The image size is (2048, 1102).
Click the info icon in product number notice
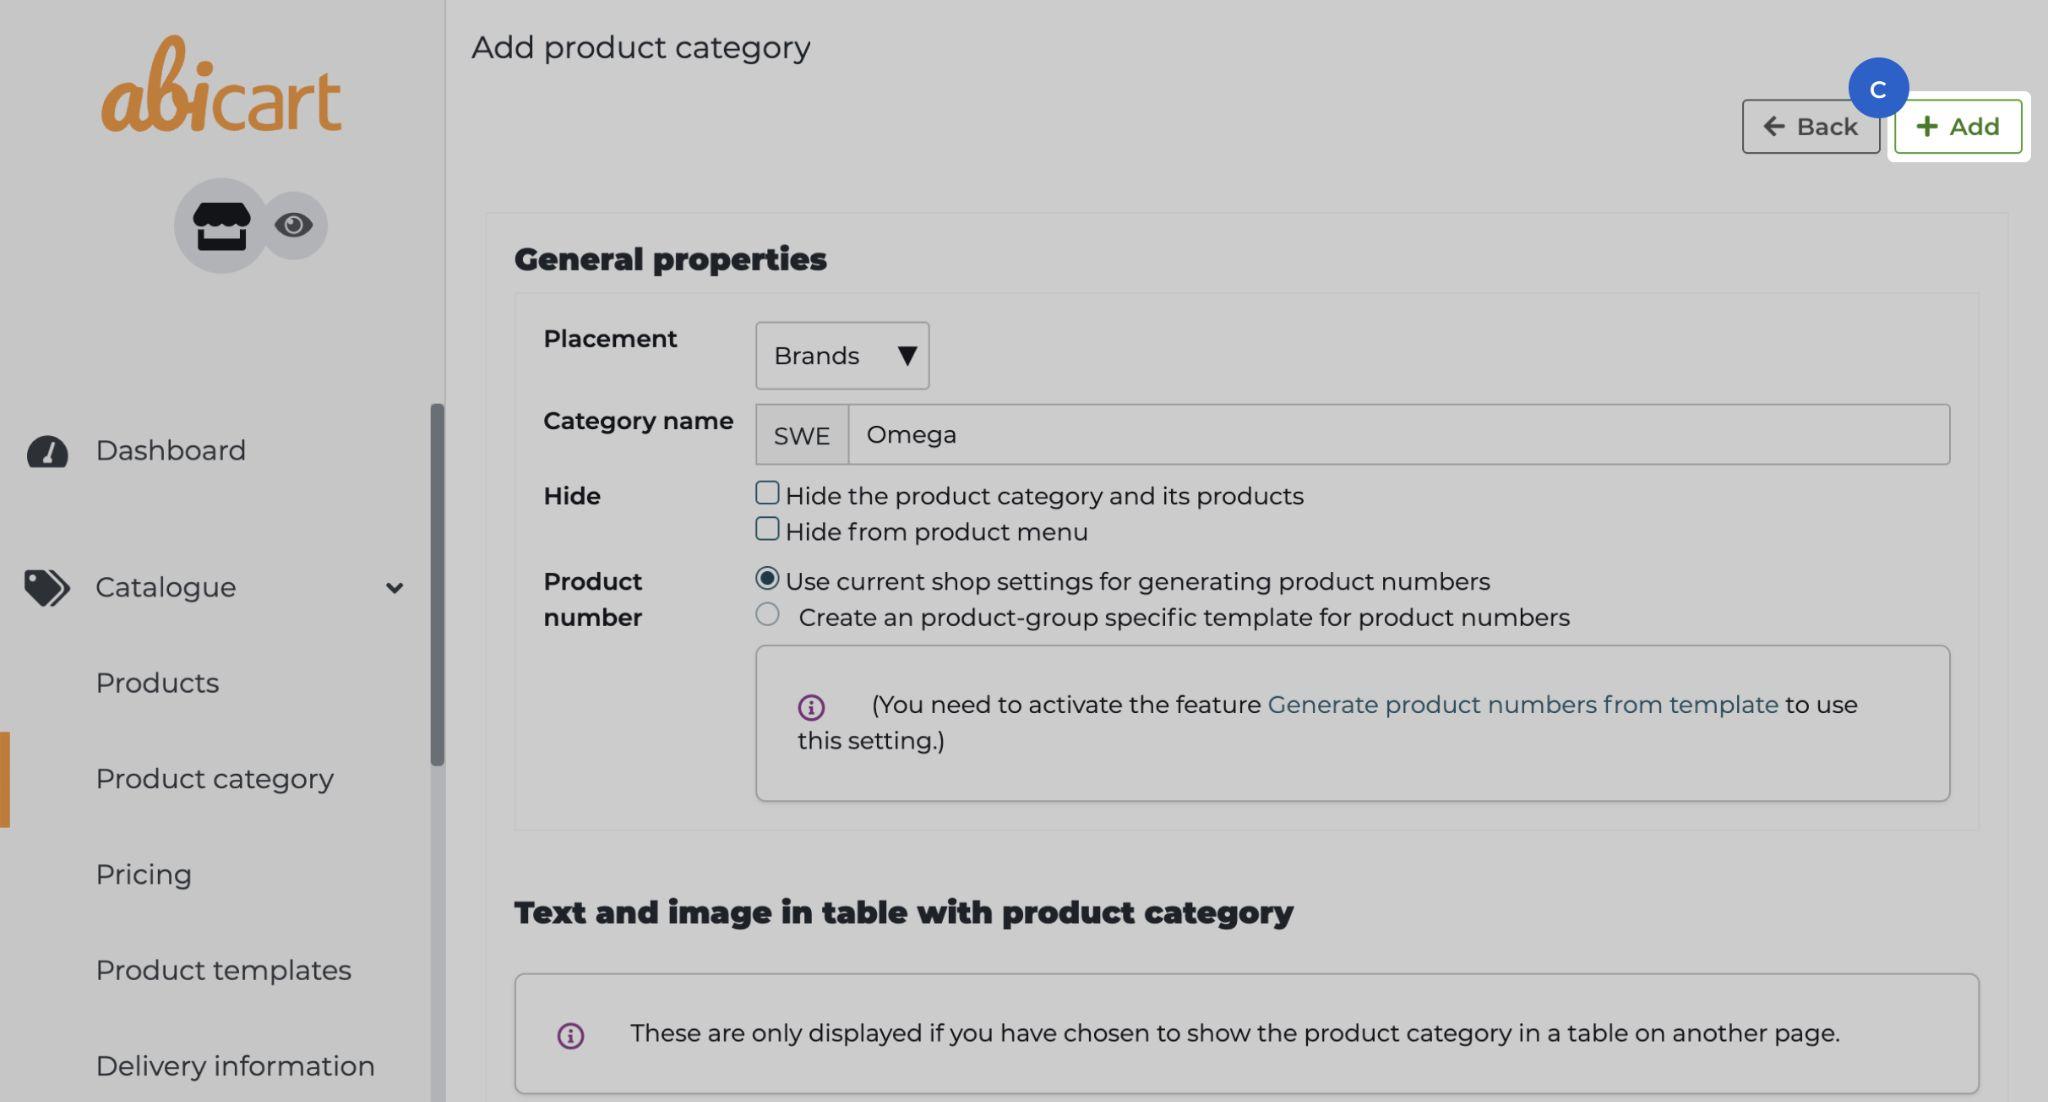[811, 707]
